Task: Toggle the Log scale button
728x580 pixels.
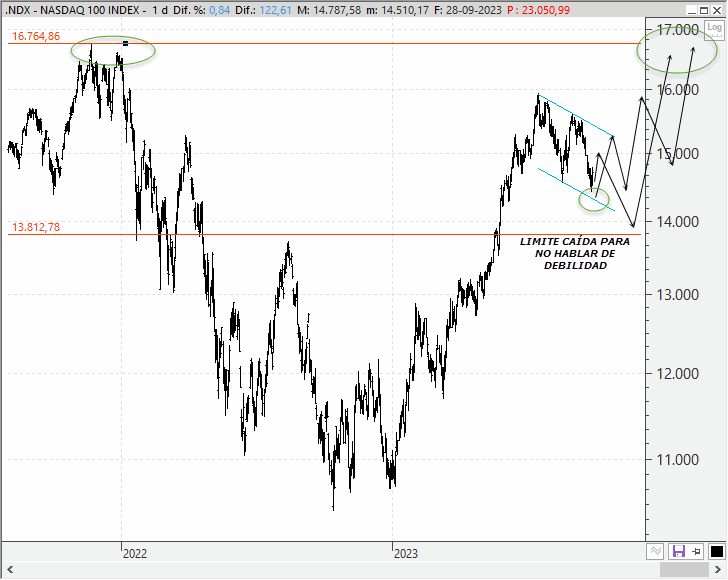Action: (x=714, y=30)
